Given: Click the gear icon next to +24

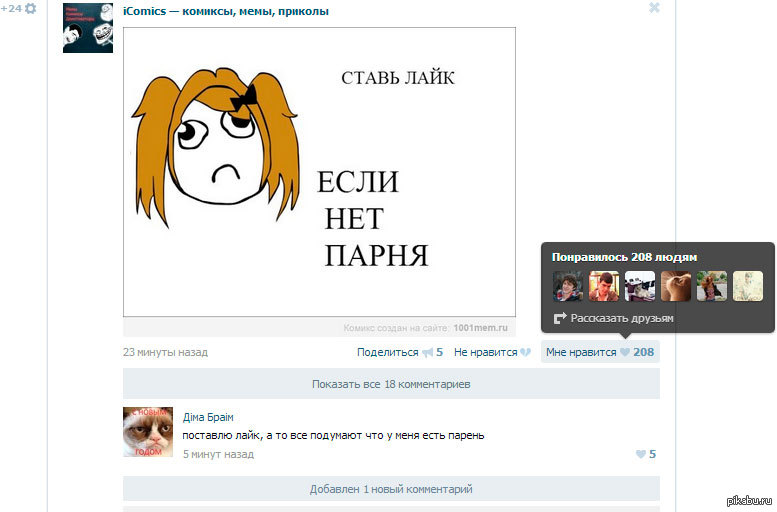Looking at the screenshot, I should click(x=30, y=8).
